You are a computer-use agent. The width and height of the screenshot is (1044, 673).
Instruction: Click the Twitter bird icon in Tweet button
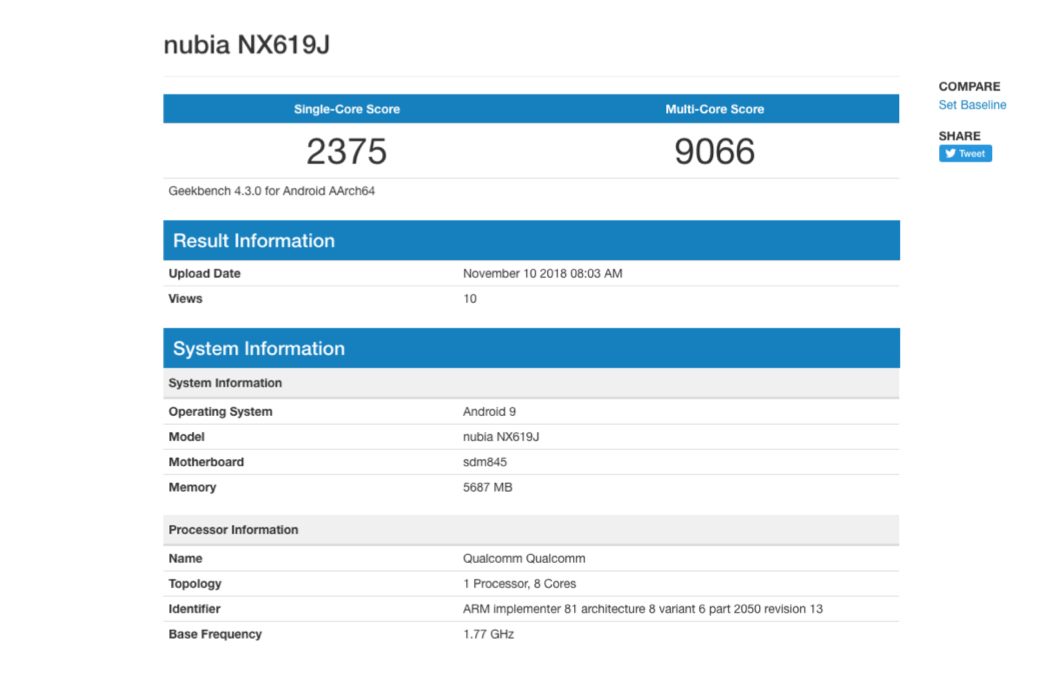coord(949,154)
